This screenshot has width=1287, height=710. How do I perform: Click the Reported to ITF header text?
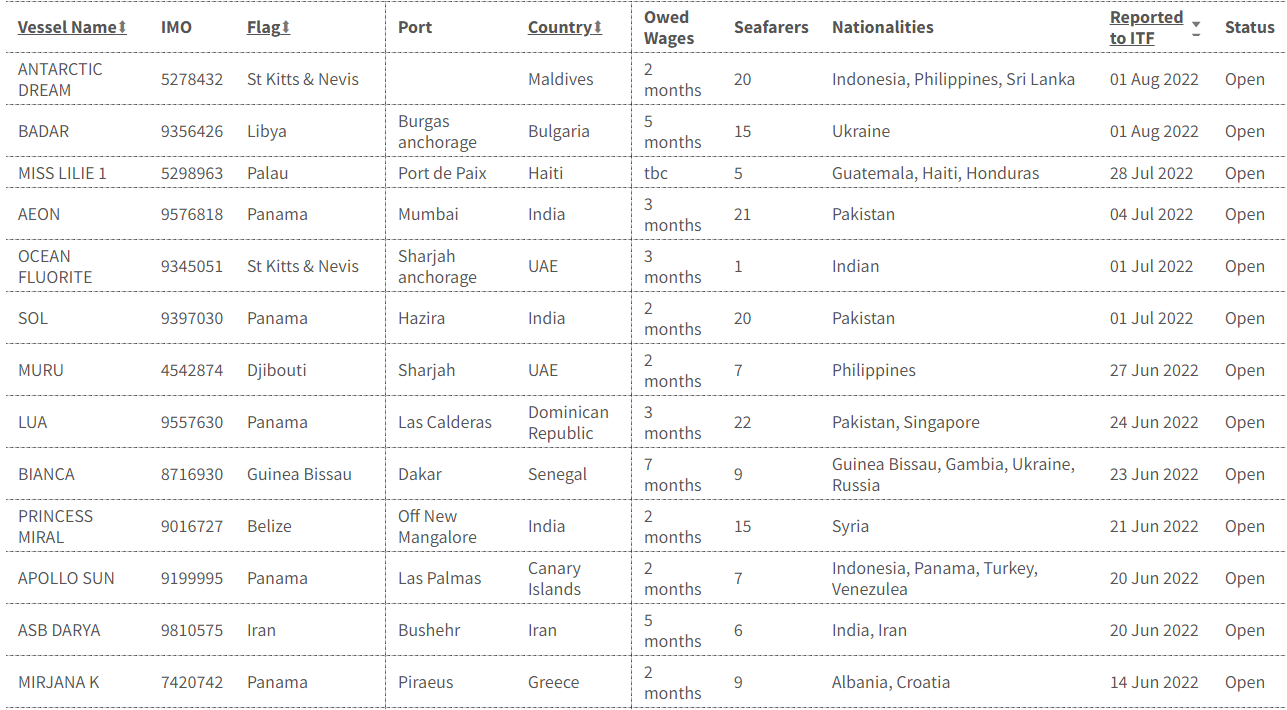[1146, 28]
